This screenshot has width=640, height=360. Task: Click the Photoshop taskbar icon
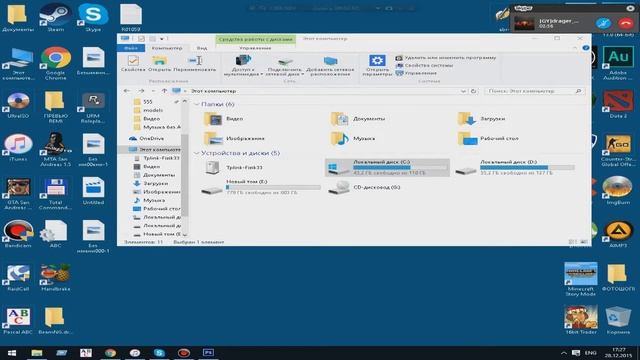point(208,353)
